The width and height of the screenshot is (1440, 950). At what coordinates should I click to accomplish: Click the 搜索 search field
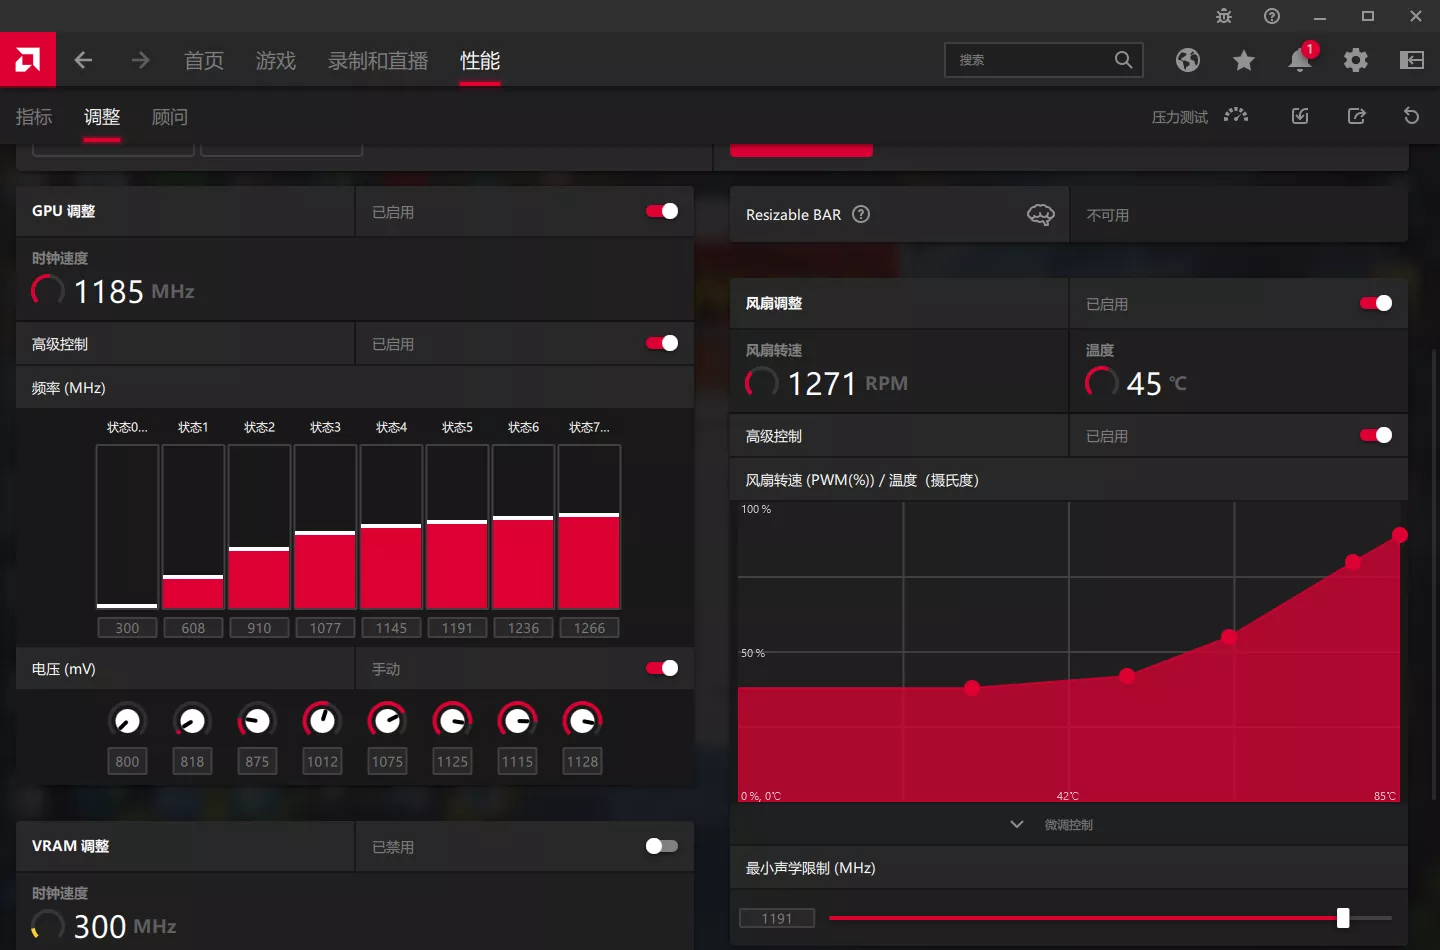tap(1030, 60)
